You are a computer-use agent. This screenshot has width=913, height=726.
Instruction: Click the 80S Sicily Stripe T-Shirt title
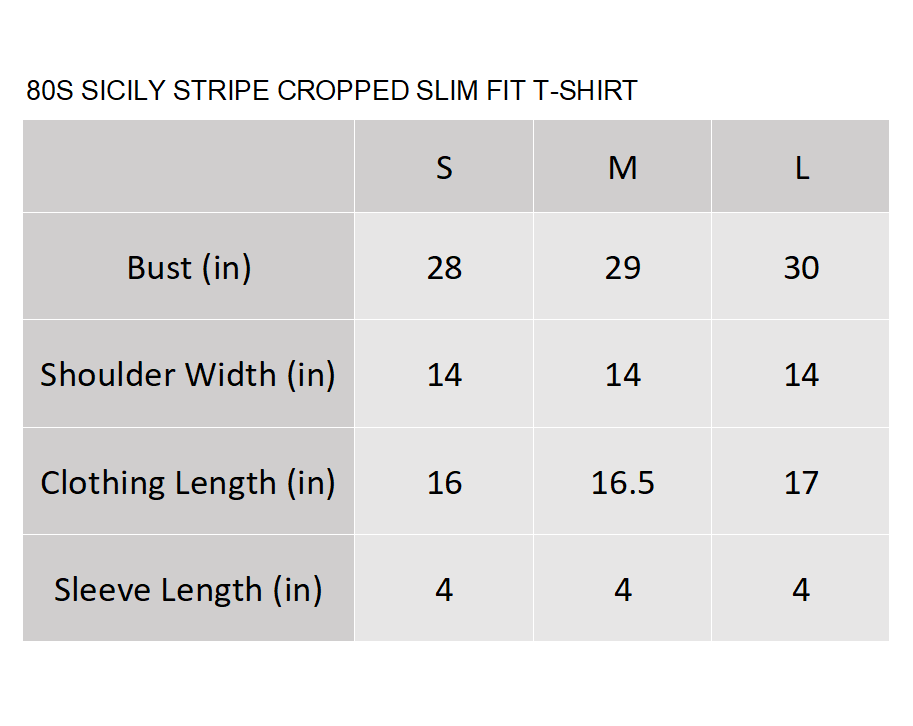click(x=332, y=91)
